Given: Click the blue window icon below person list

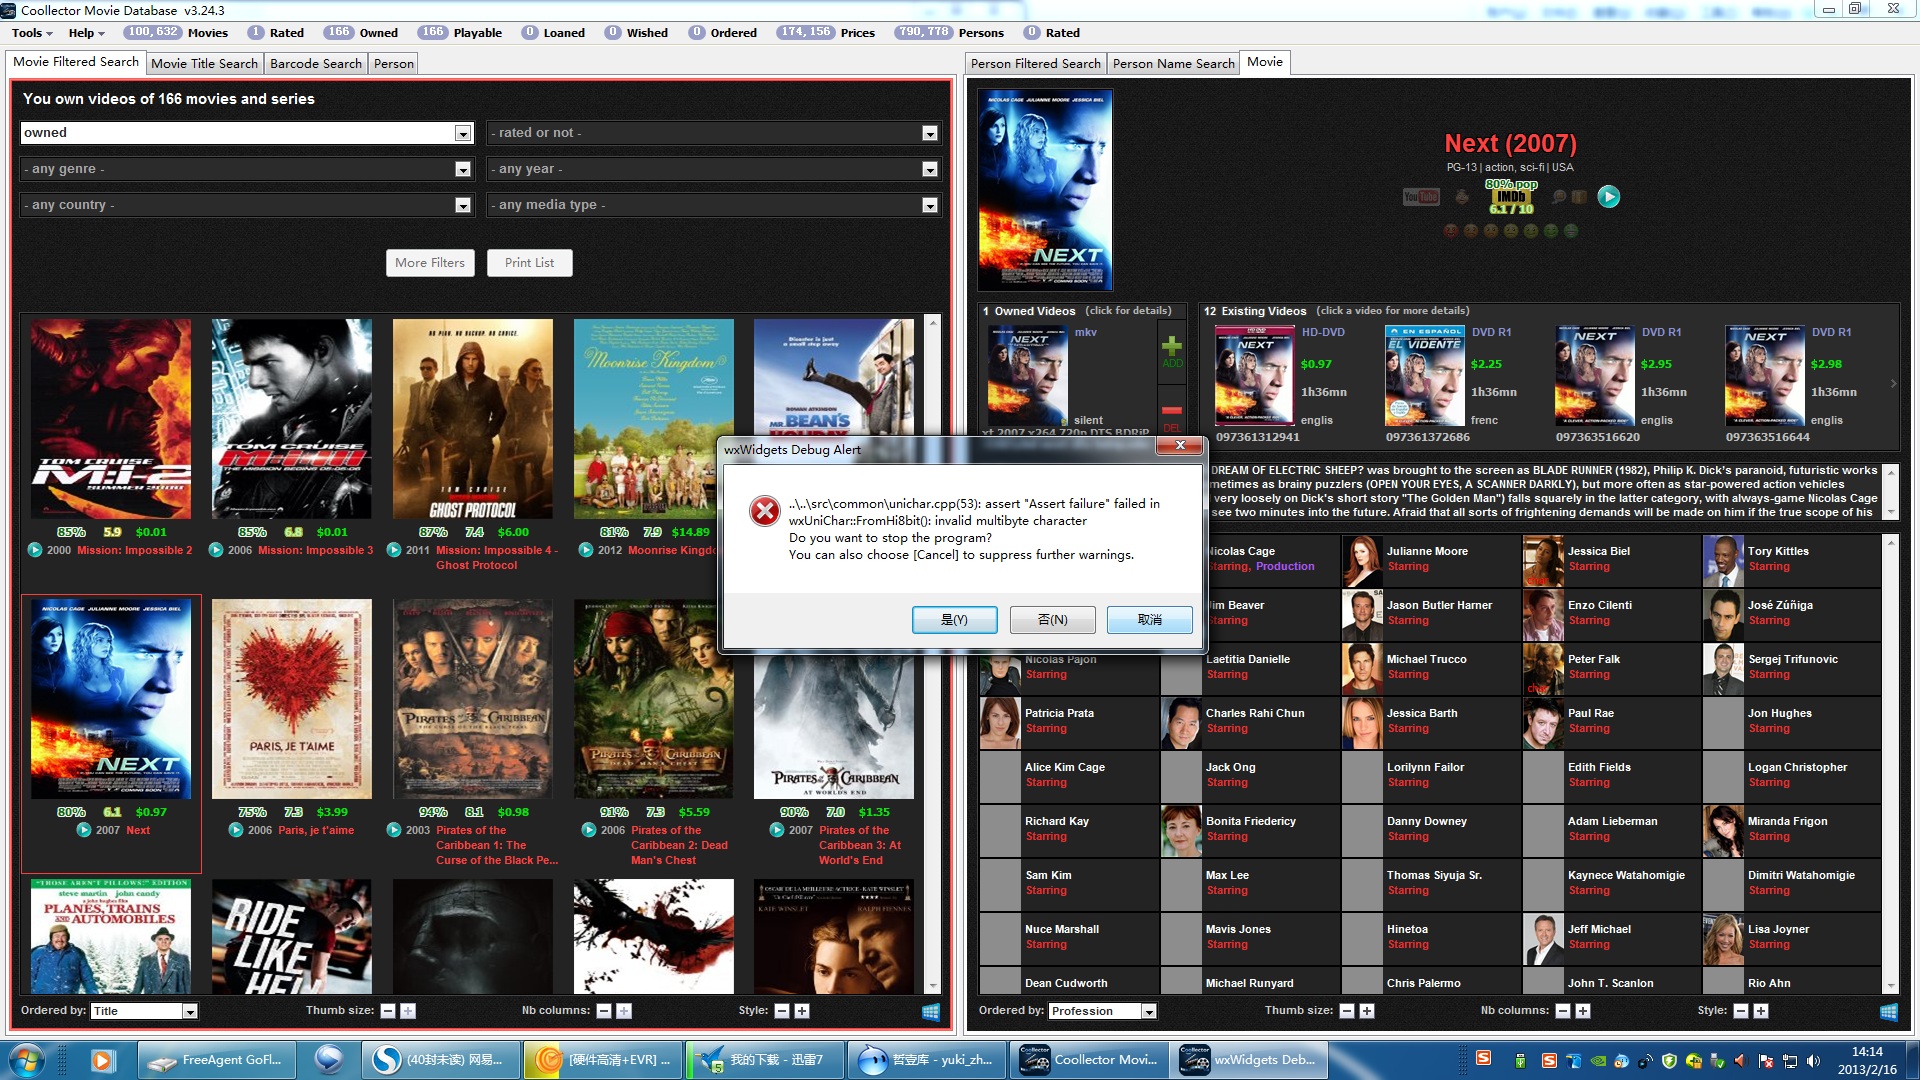Looking at the screenshot, I should (1889, 1012).
